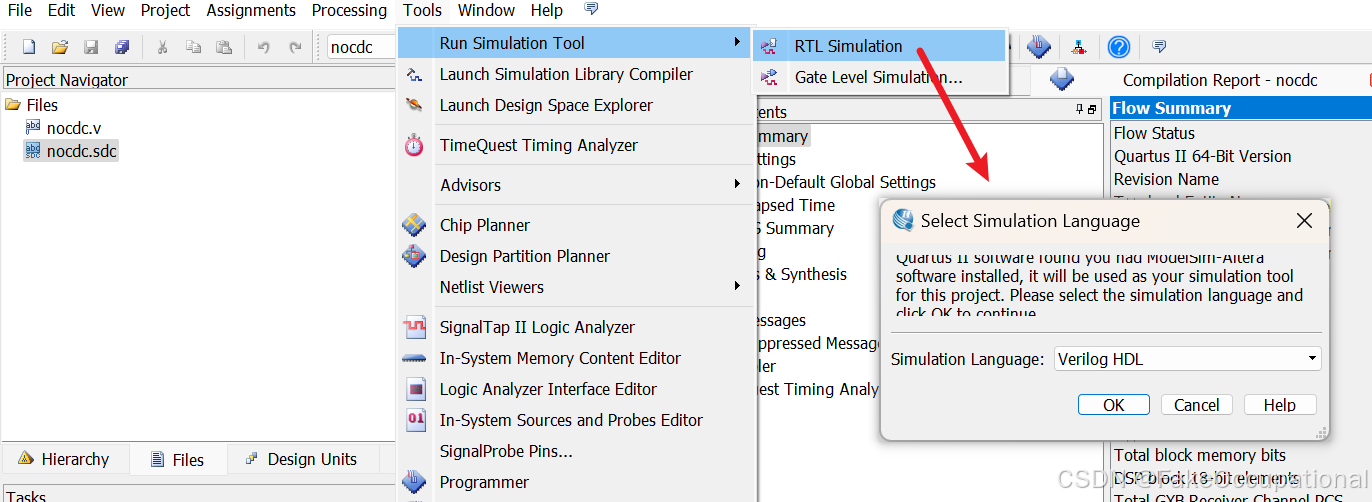Select Gate Level Simulation from the submenu
This screenshot has height=502, width=1372.
pos(879,77)
